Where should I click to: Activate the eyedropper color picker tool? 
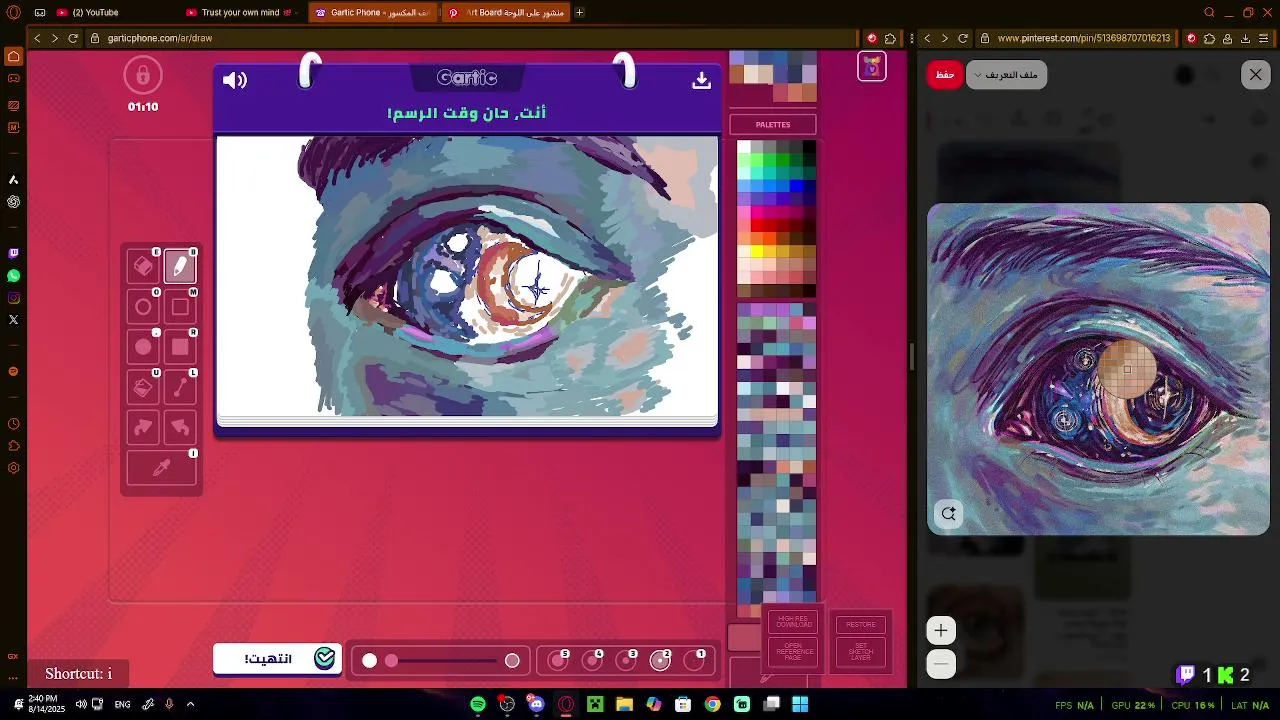click(x=161, y=468)
